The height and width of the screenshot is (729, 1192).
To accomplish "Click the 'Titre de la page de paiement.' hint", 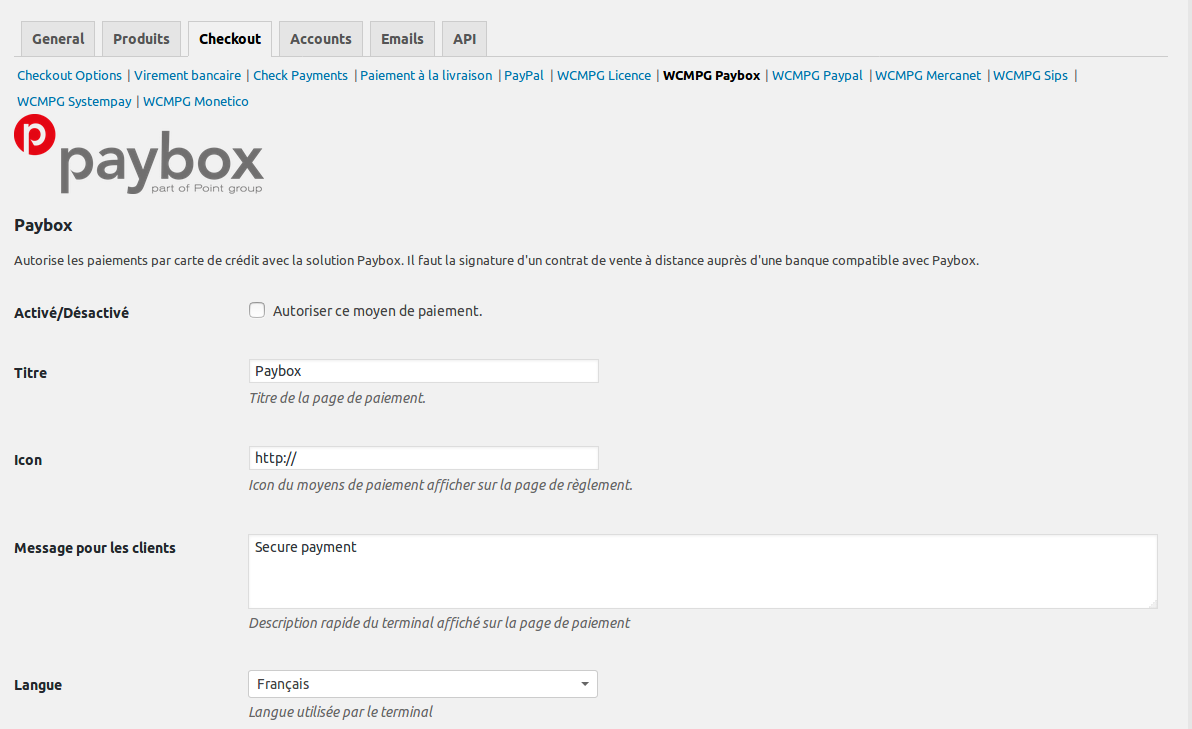I will (x=337, y=398).
